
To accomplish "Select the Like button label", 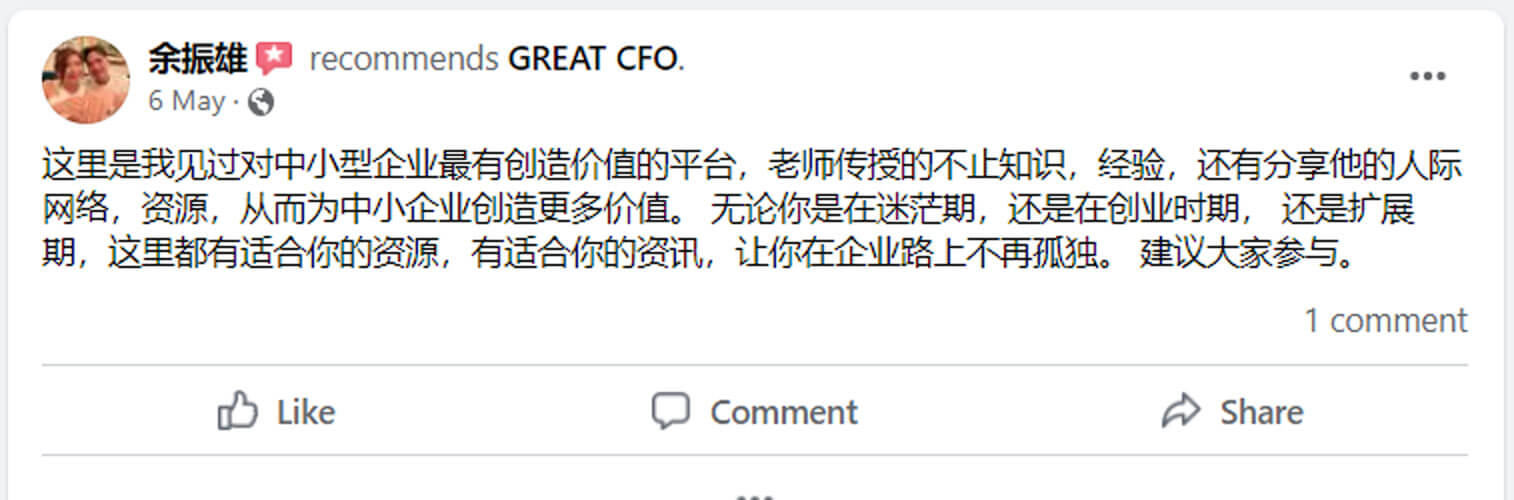I will [x=306, y=412].
